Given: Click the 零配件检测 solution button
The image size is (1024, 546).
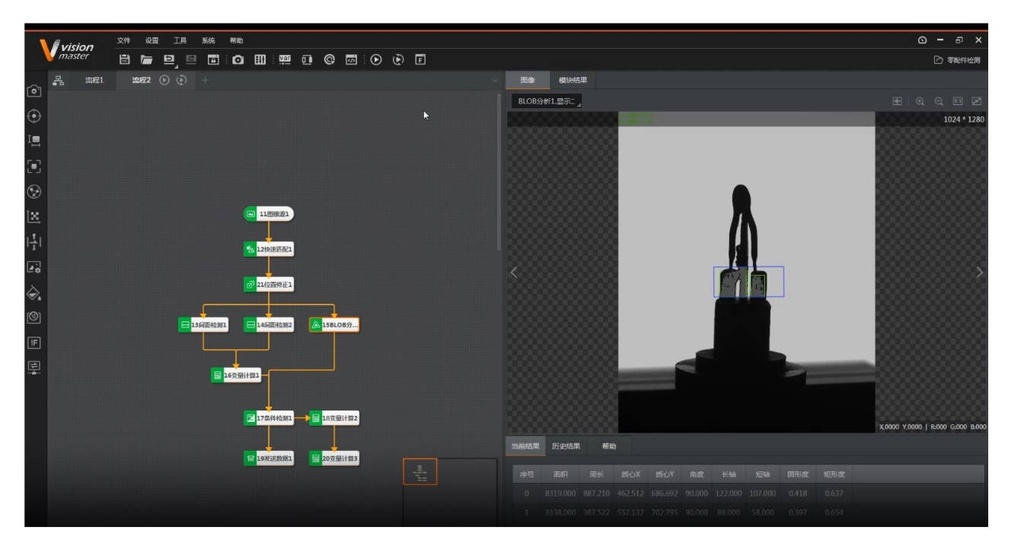Looking at the screenshot, I should click(x=957, y=60).
